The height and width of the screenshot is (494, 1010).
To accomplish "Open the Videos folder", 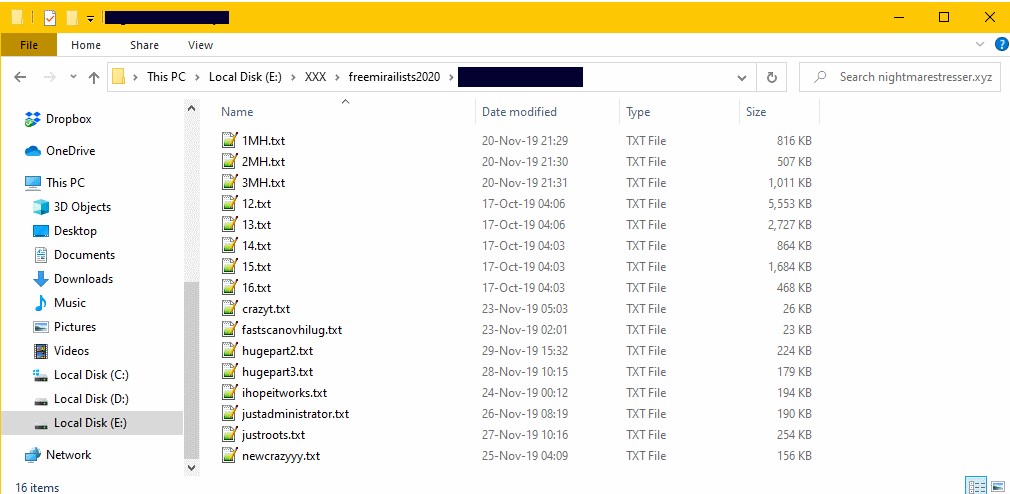I will pyautogui.click(x=61, y=351).
